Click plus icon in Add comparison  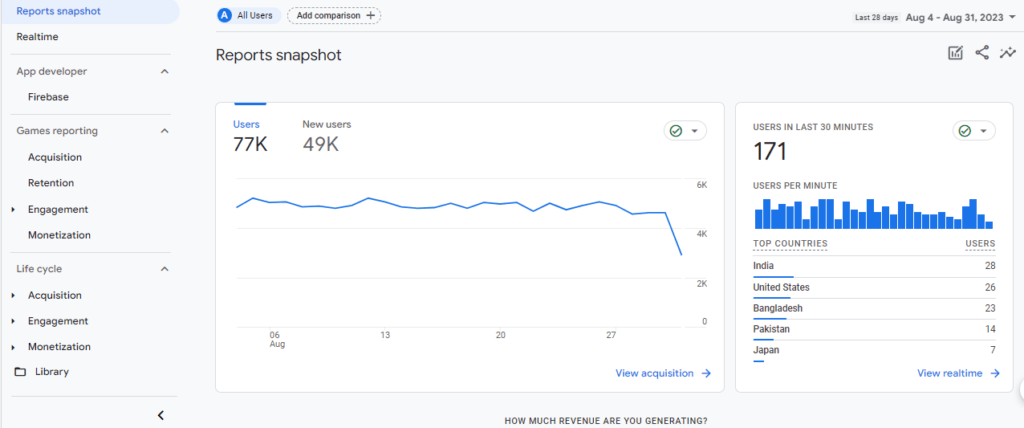(x=370, y=15)
